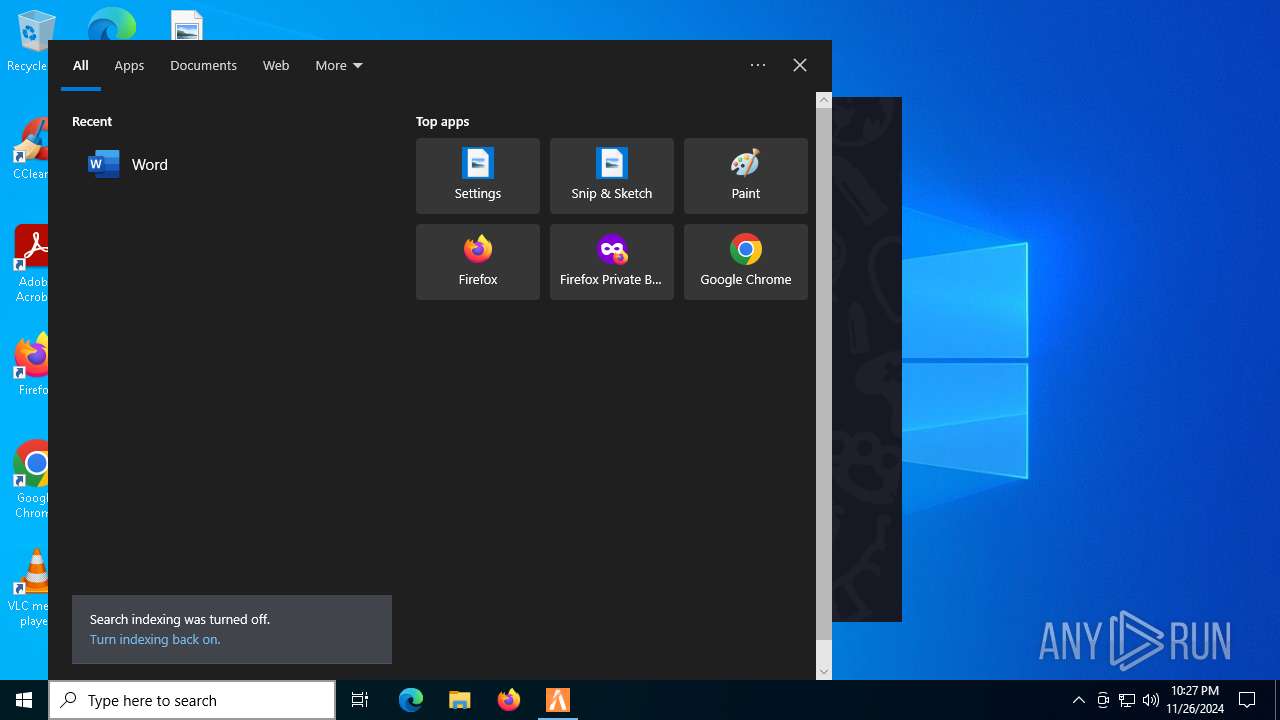The image size is (1280, 720).
Task: Switch to the Apps search tab
Action: 129,66
